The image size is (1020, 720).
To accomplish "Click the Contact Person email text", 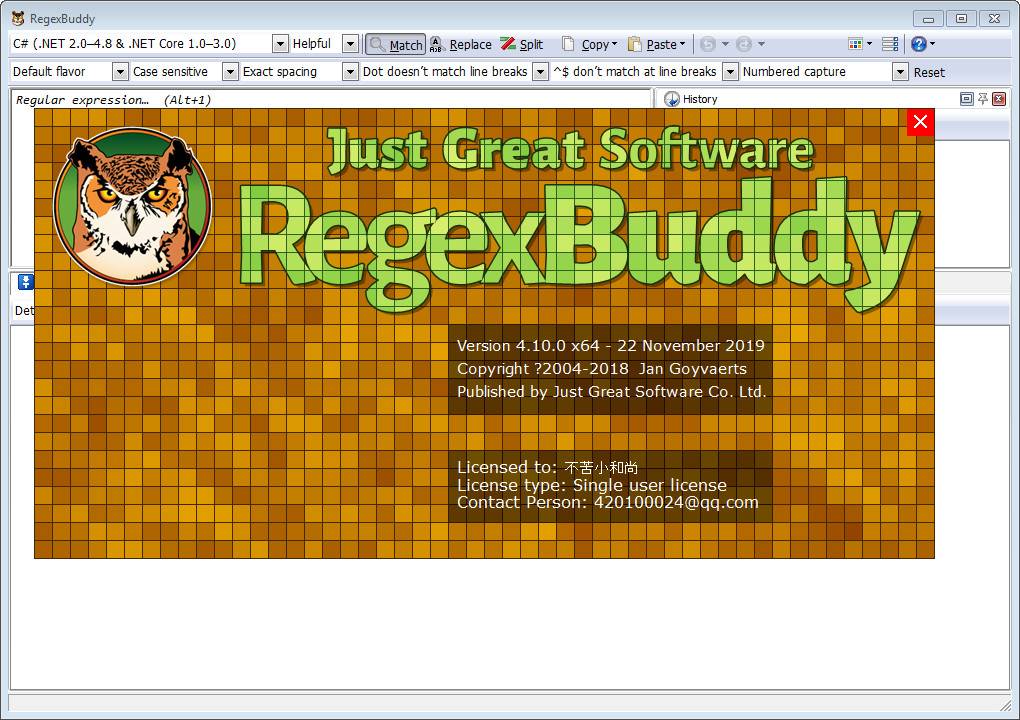I will click(x=608, y=502).
